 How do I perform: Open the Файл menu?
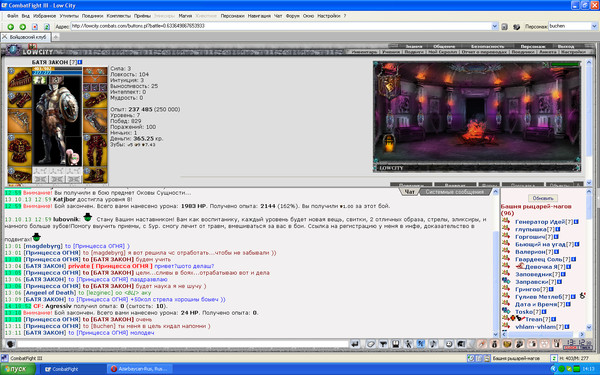12,16
